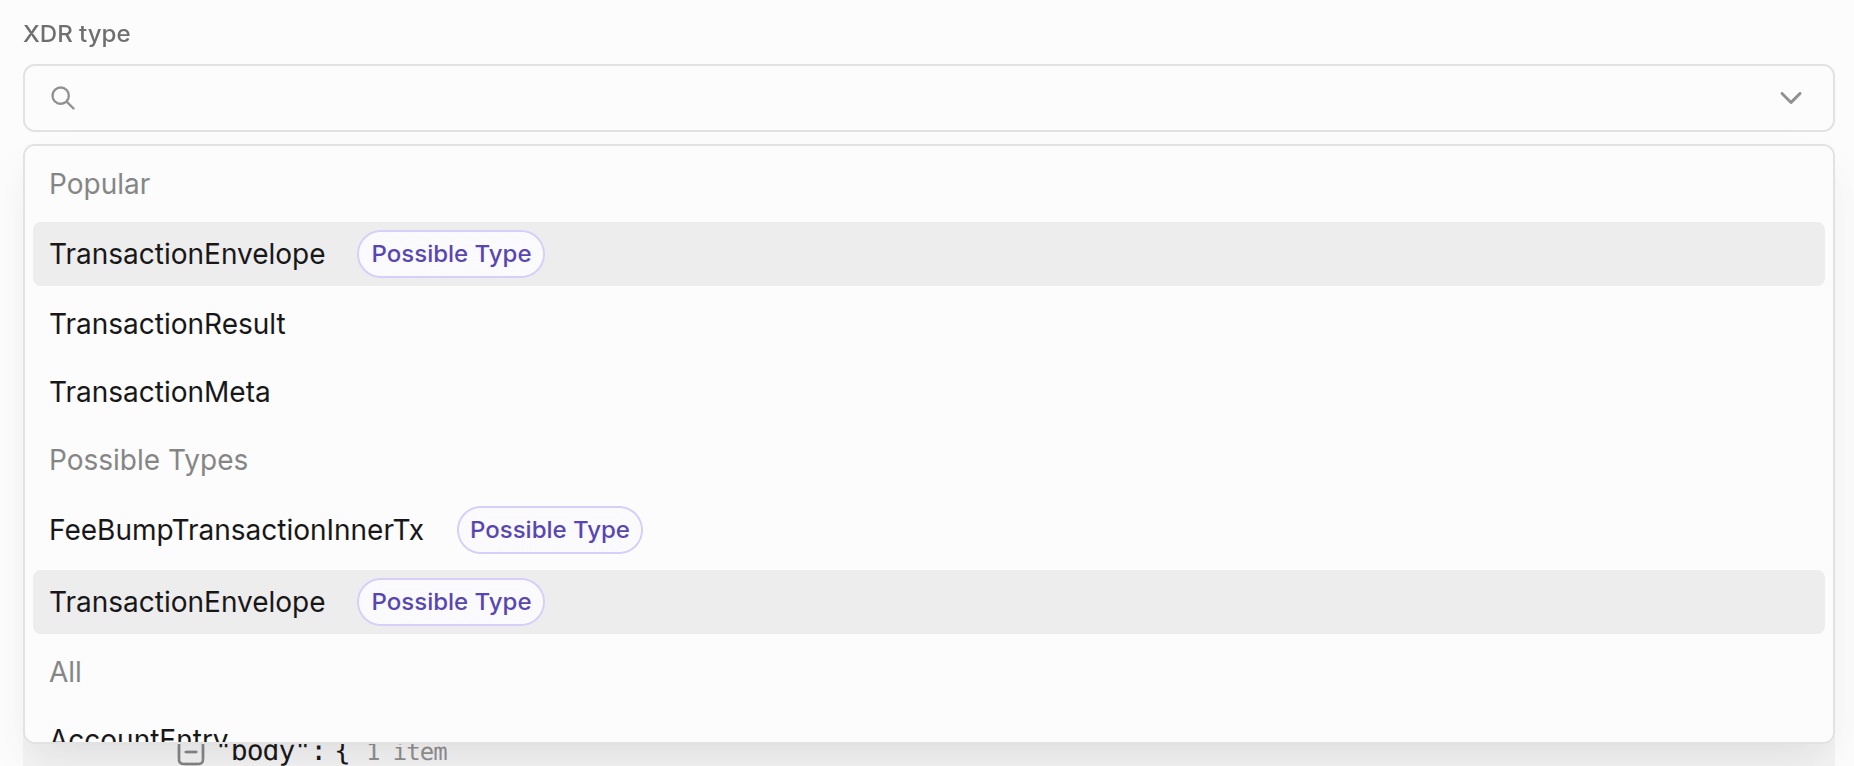Click the search magnifier icon
Image resolution: width=1854 pixels, height=766 pixels.
coord(62,97)
